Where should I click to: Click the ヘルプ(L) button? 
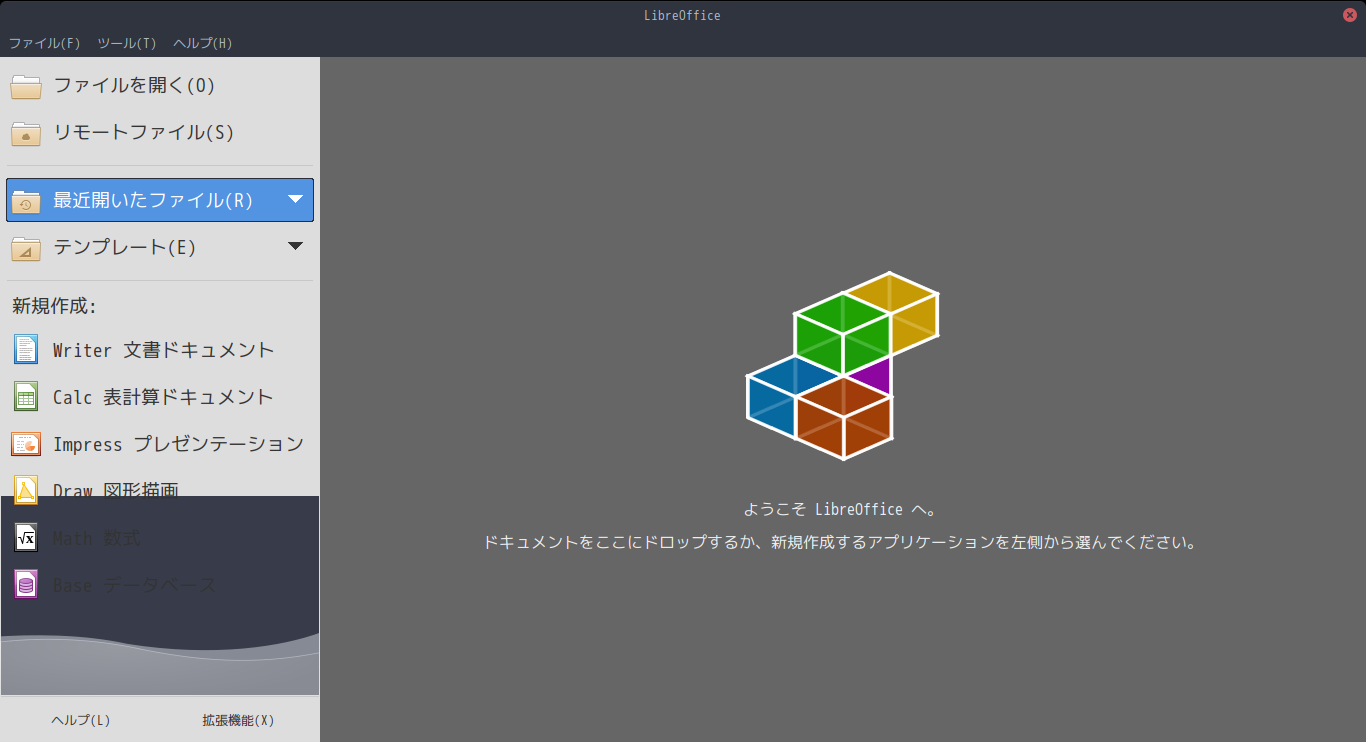pos(81,720)
